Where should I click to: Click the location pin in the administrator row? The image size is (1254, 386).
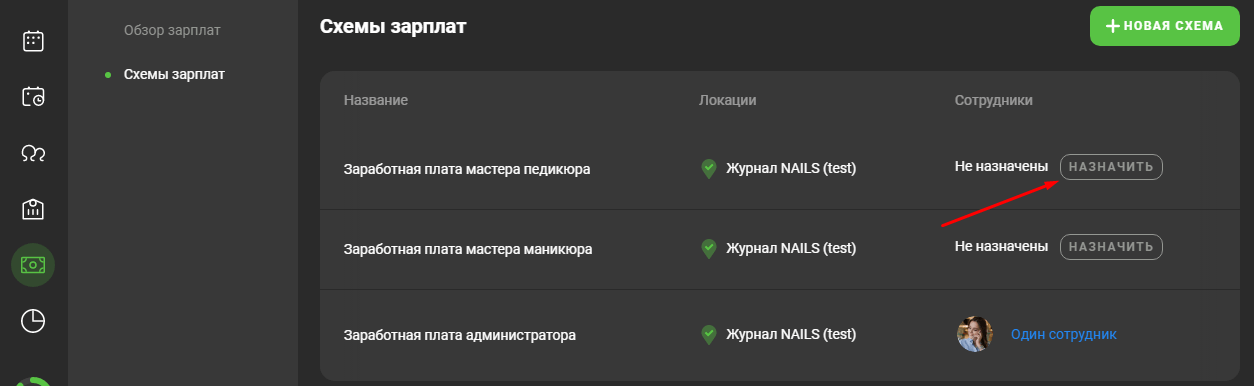point(709,335)
